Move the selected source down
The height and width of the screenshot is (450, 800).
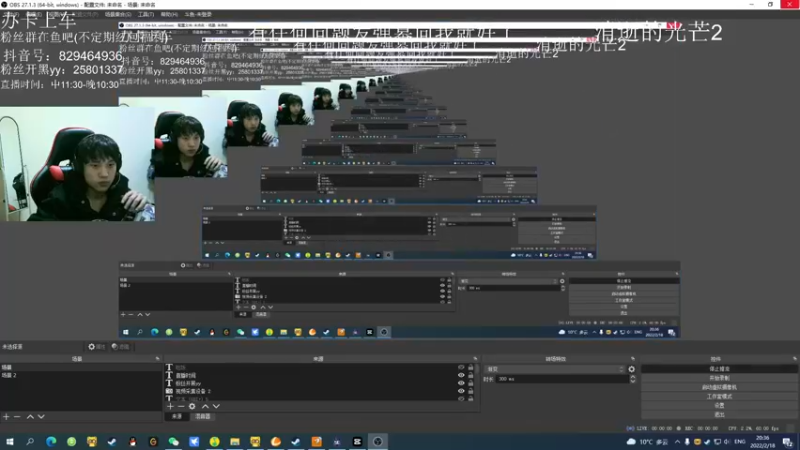(x=216, y=407)
